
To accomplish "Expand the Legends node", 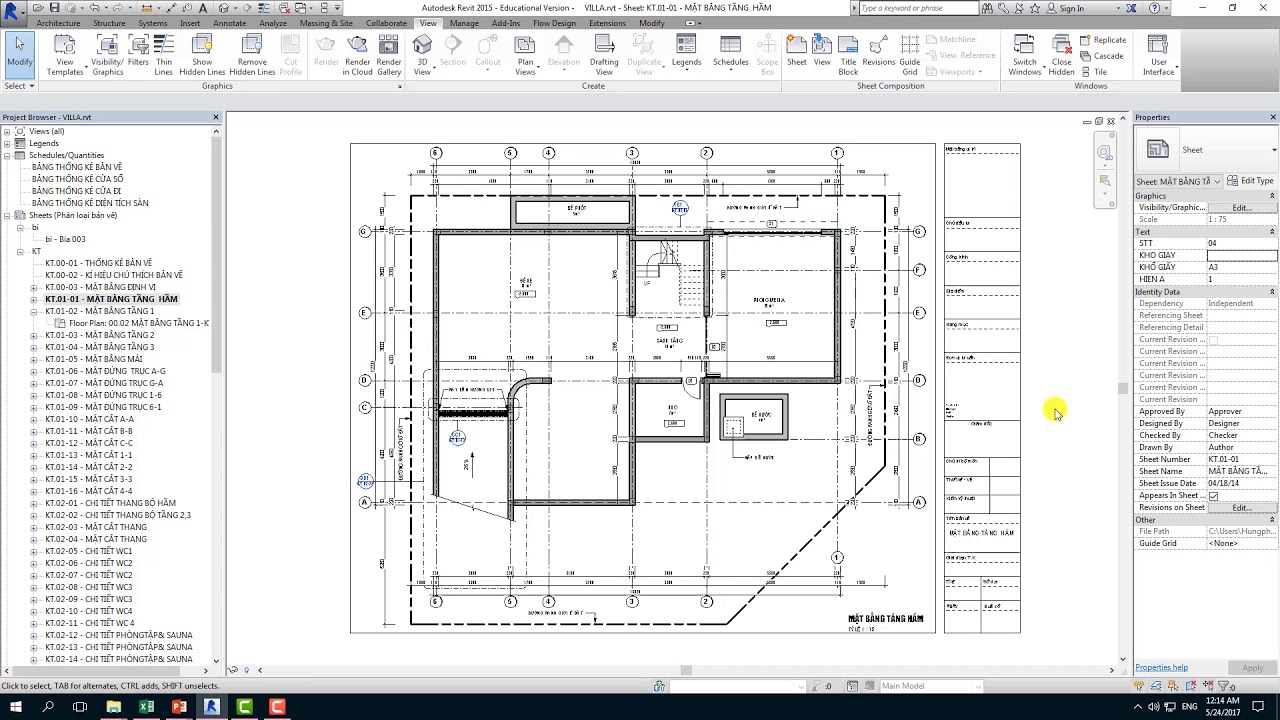I will tap(7, 143).
